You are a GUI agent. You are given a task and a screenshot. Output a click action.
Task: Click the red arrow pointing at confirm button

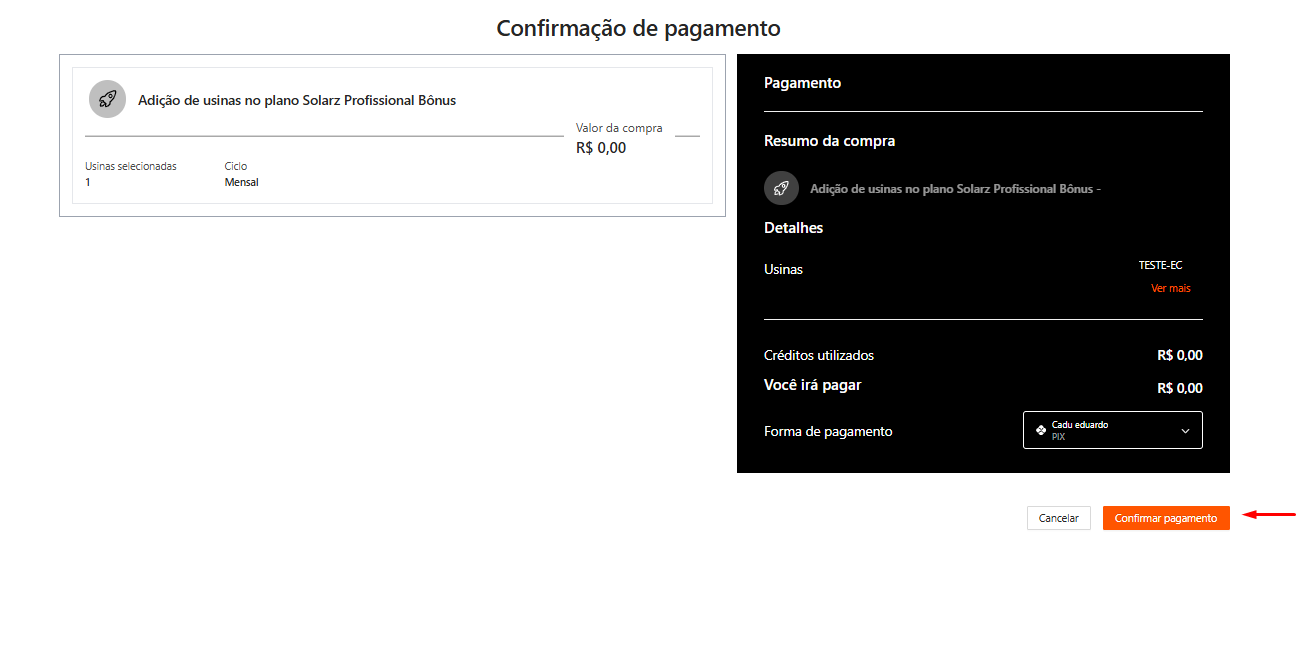click(x=1268, y=515)
